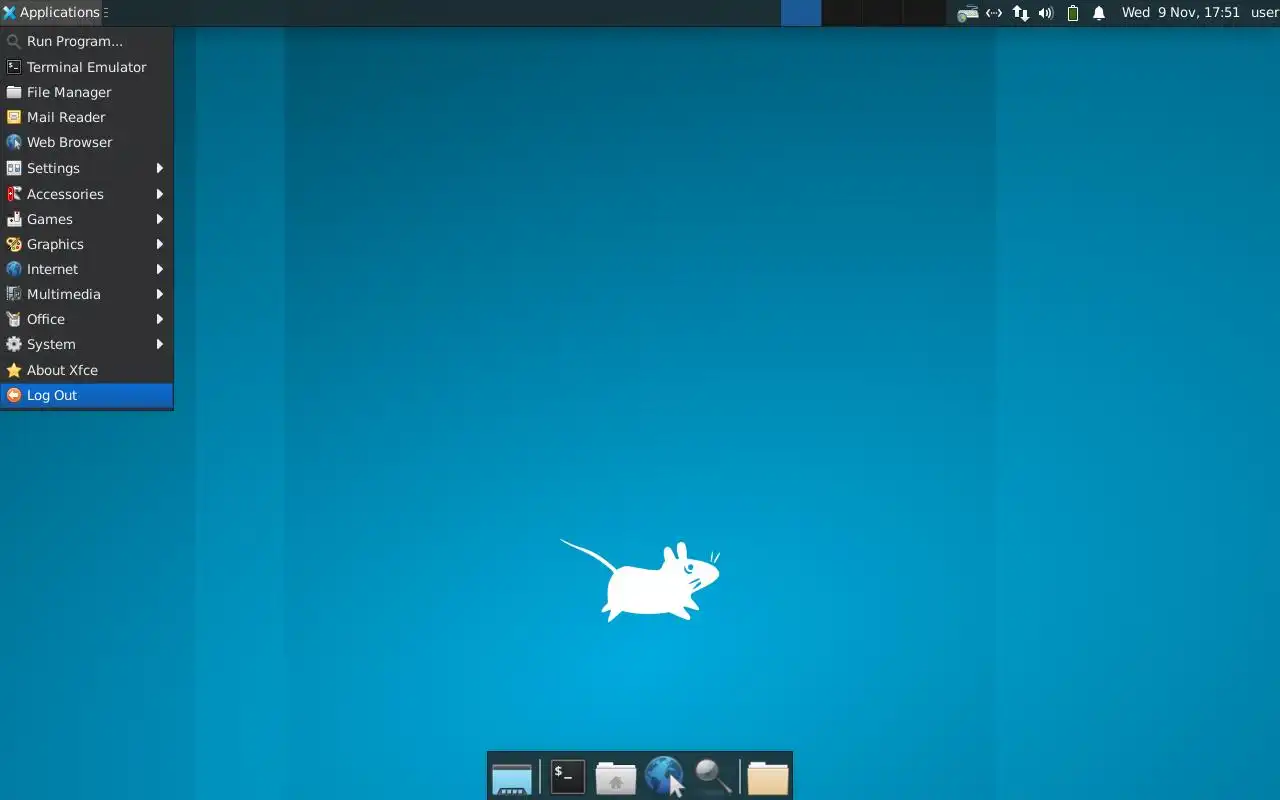This screenshot has height=800, width=1280.
Task: Expand the System submenu
Action: point(87,344)
